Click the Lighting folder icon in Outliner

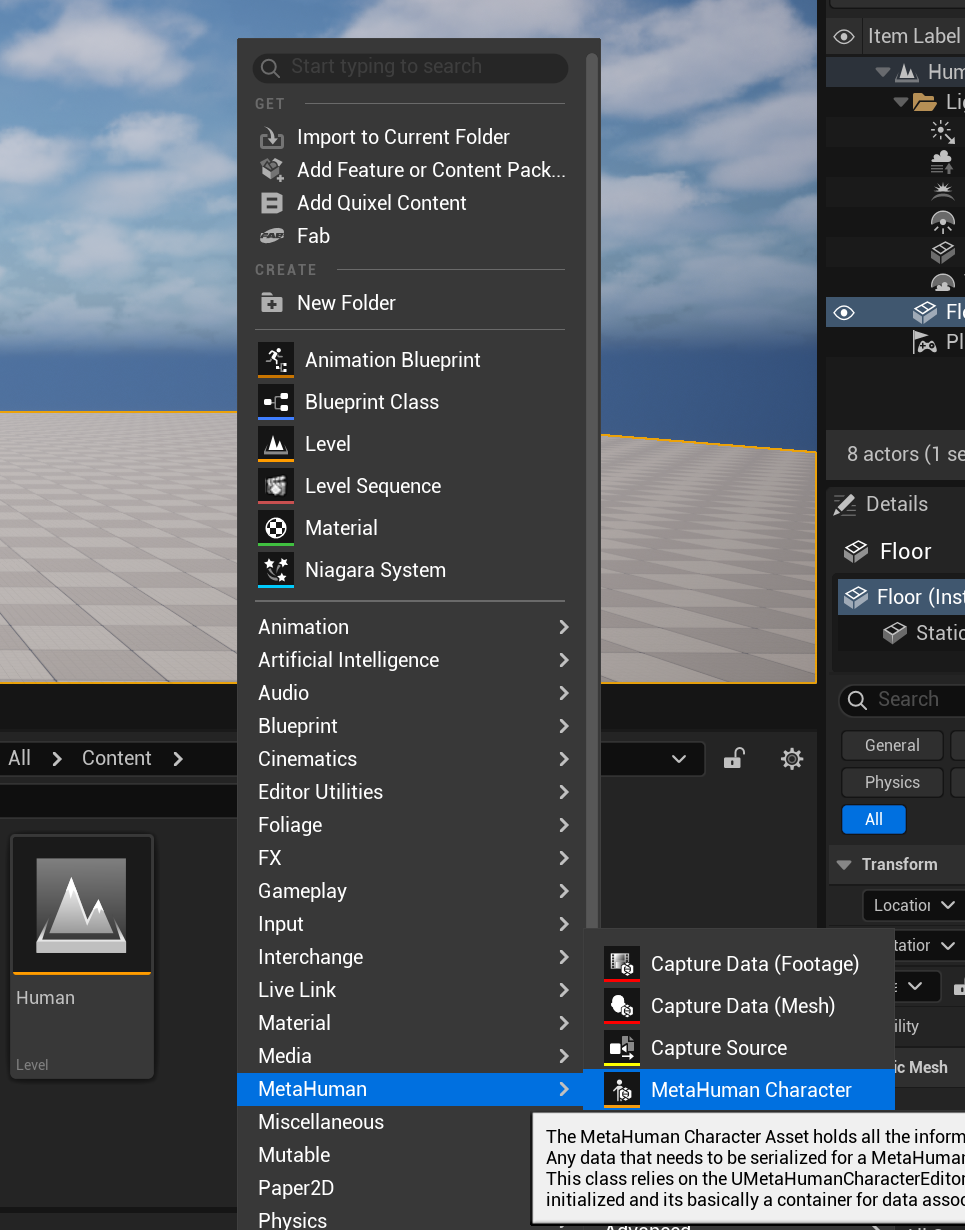point(925,102)
